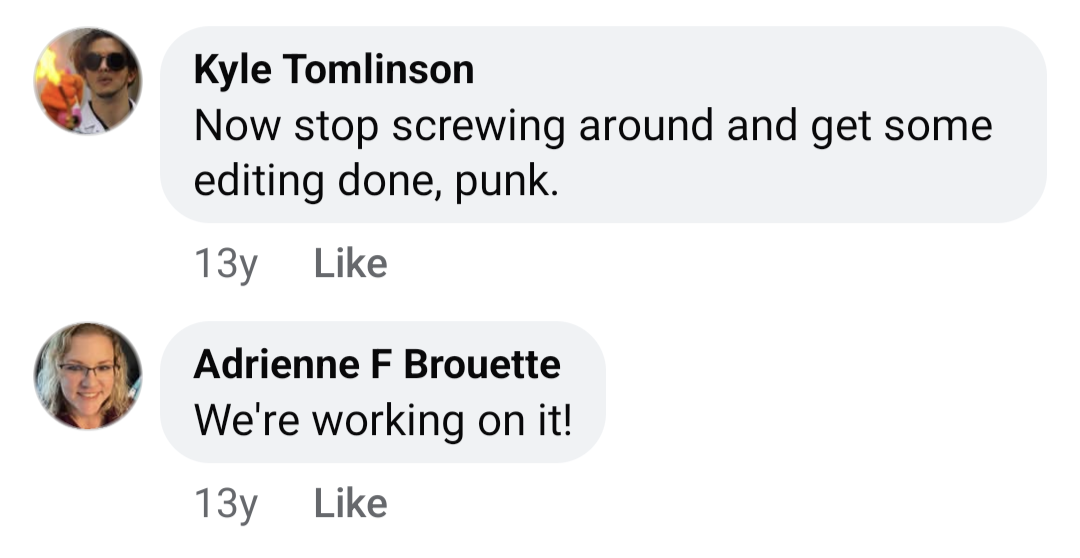
Task: Select the "Now stop screwing around" comment bubble
Action: tap(603, 125)
